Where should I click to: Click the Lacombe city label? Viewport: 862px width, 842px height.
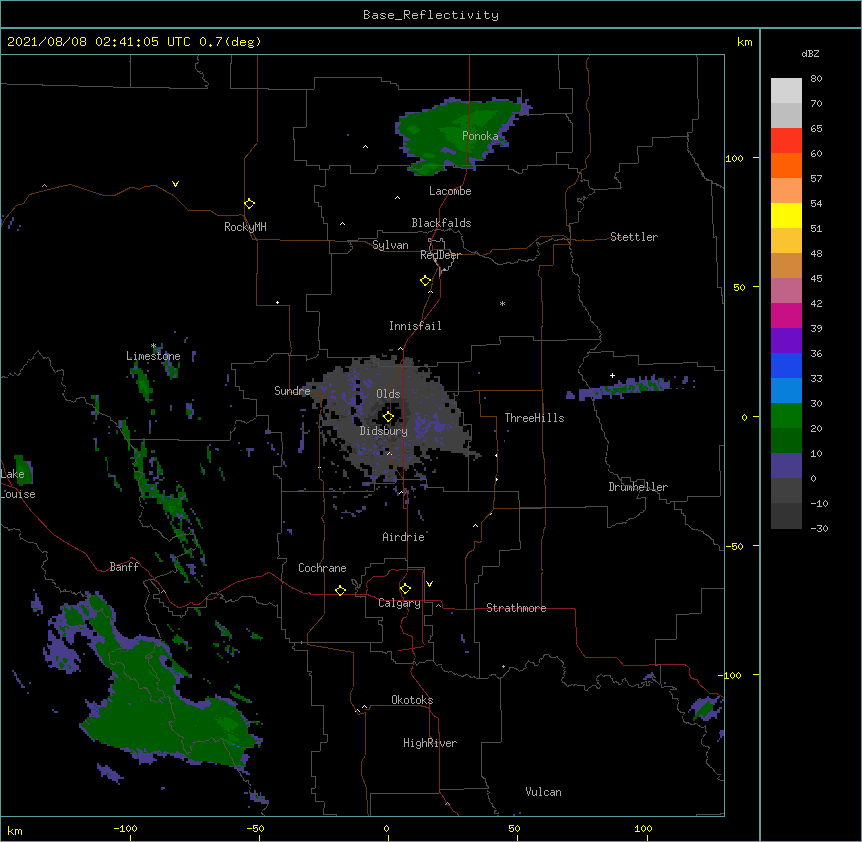point(450,191)
